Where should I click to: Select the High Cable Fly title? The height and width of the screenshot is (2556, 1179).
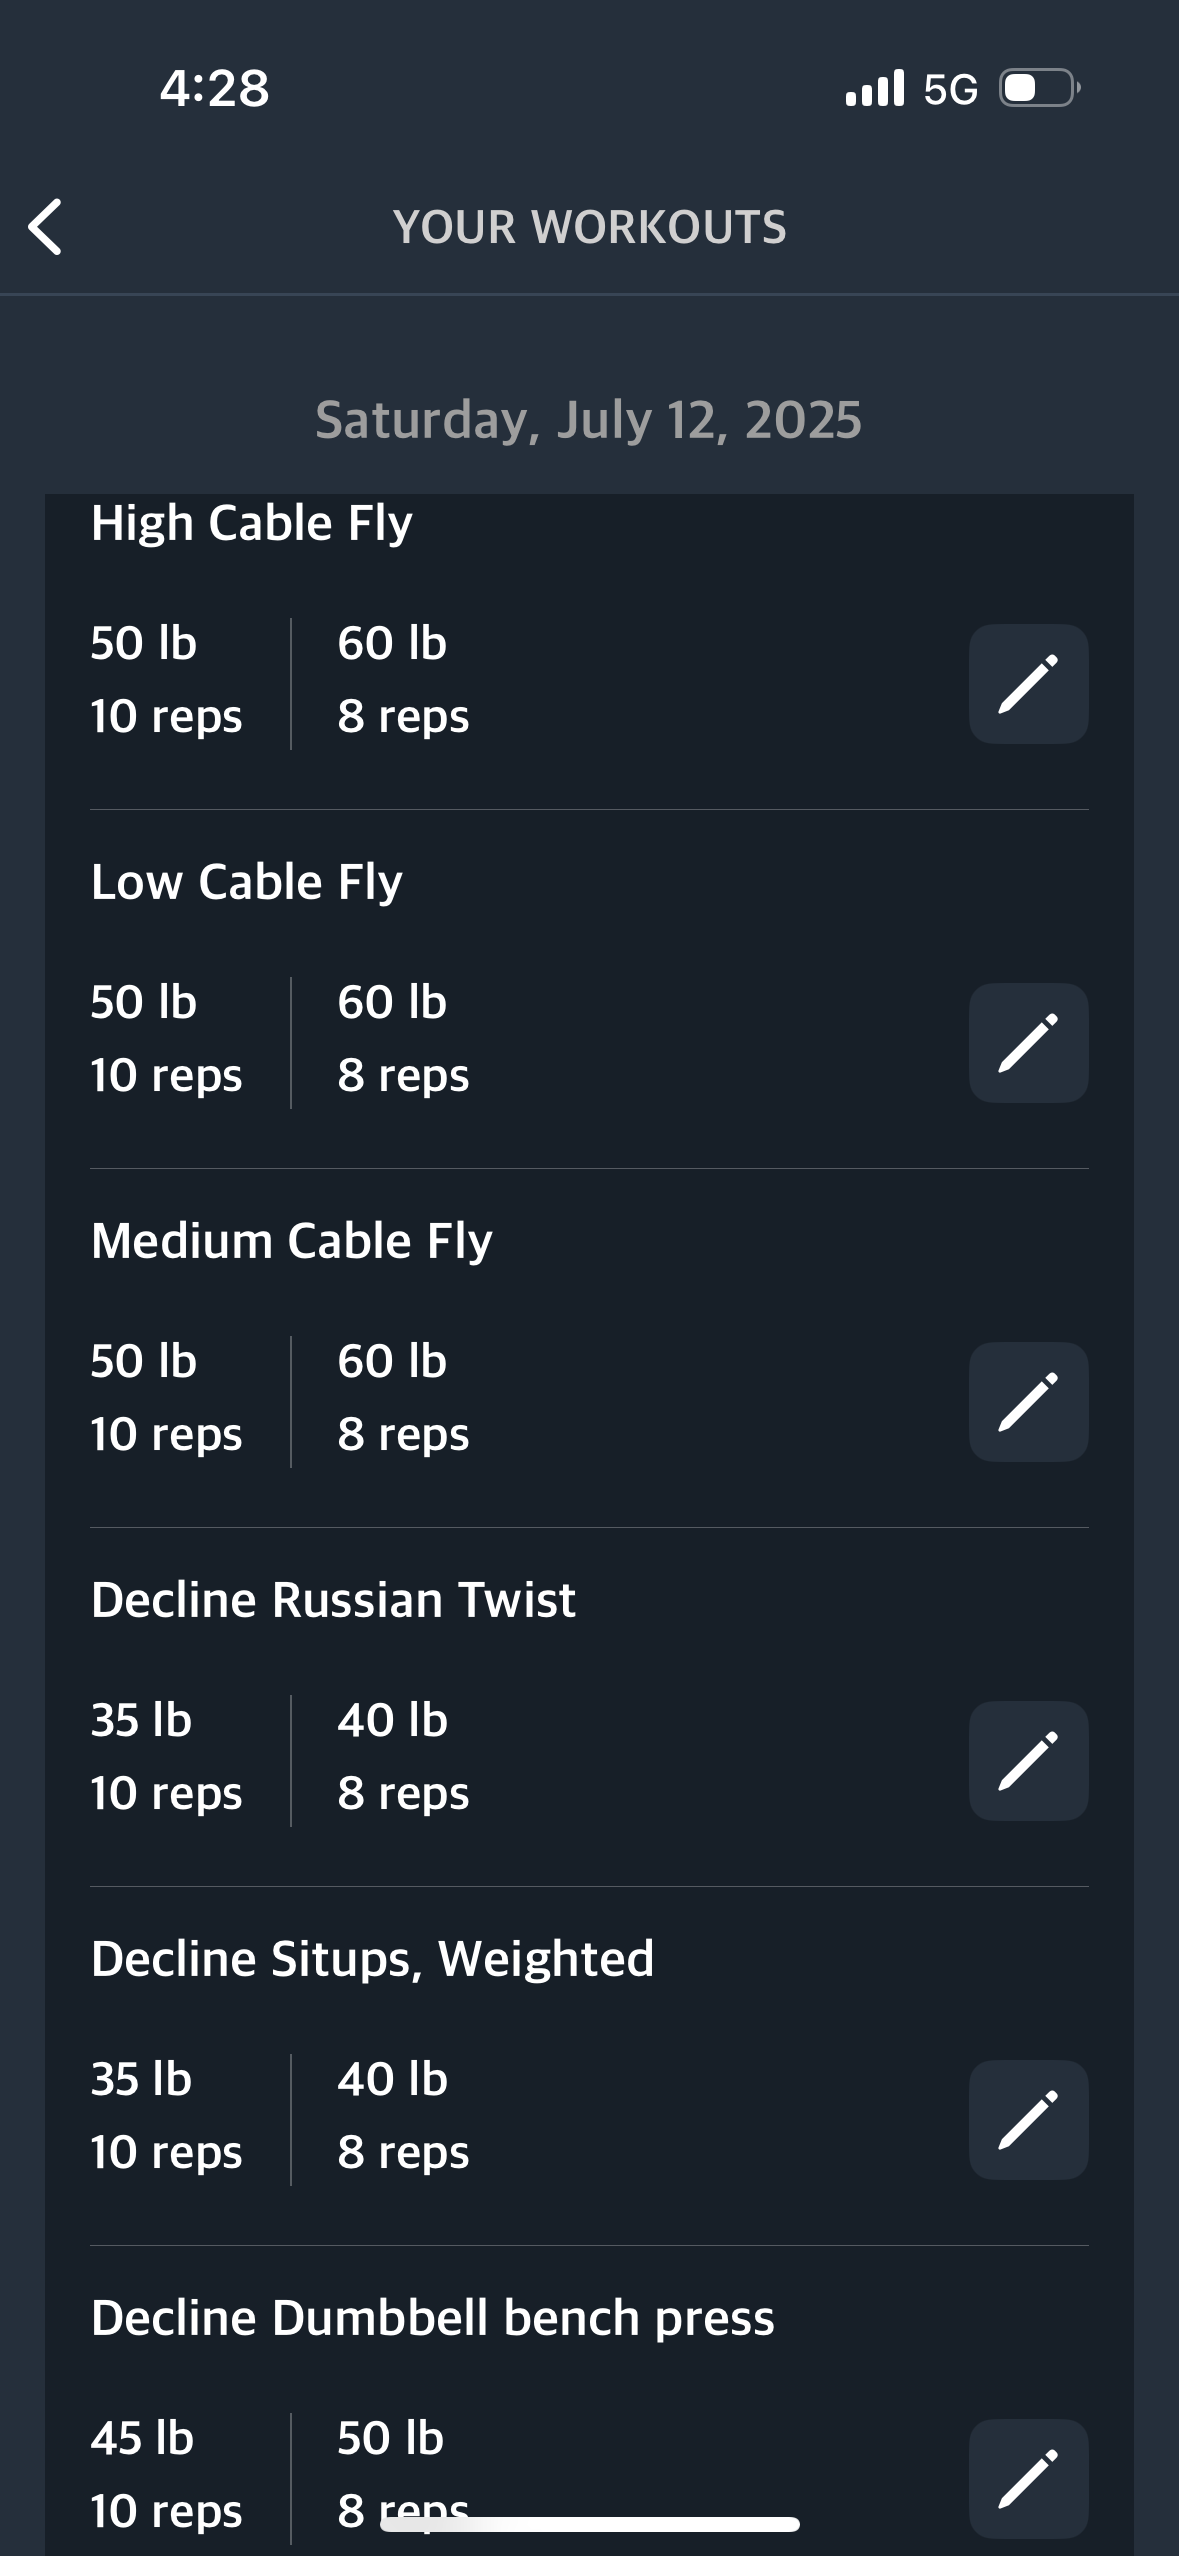pos(251,523)
